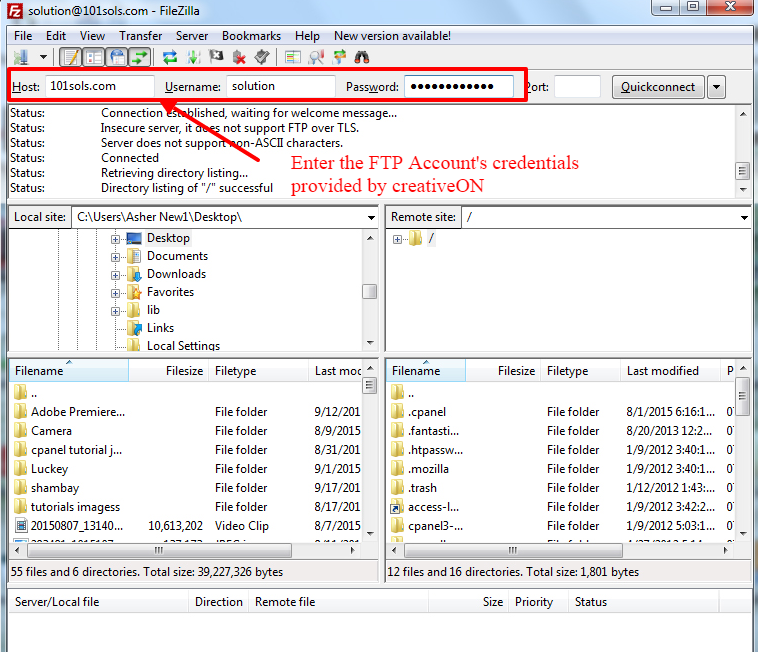The height and width of the screenshot is (652, 758).
Task: Open the File menu
Action: click(x=23, y=36)
